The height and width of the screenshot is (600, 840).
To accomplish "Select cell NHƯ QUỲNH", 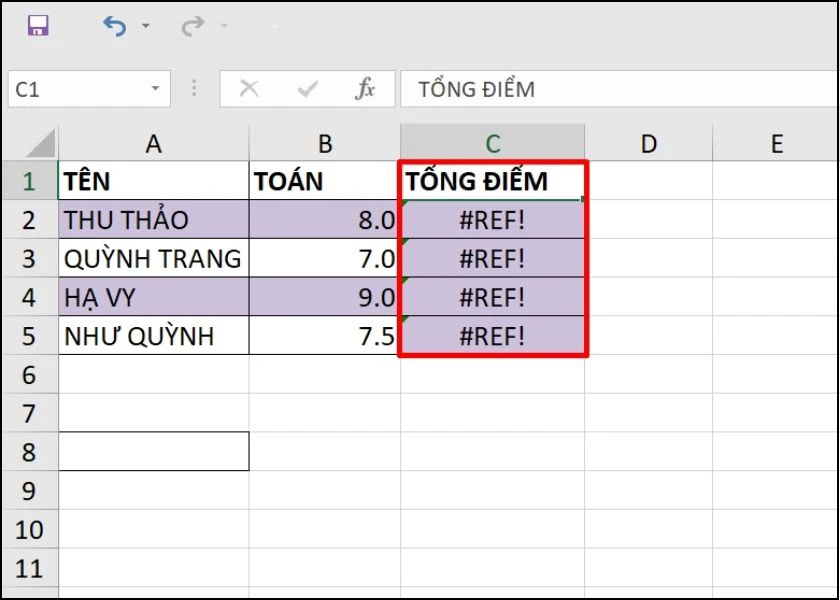I will click(154, 336).
